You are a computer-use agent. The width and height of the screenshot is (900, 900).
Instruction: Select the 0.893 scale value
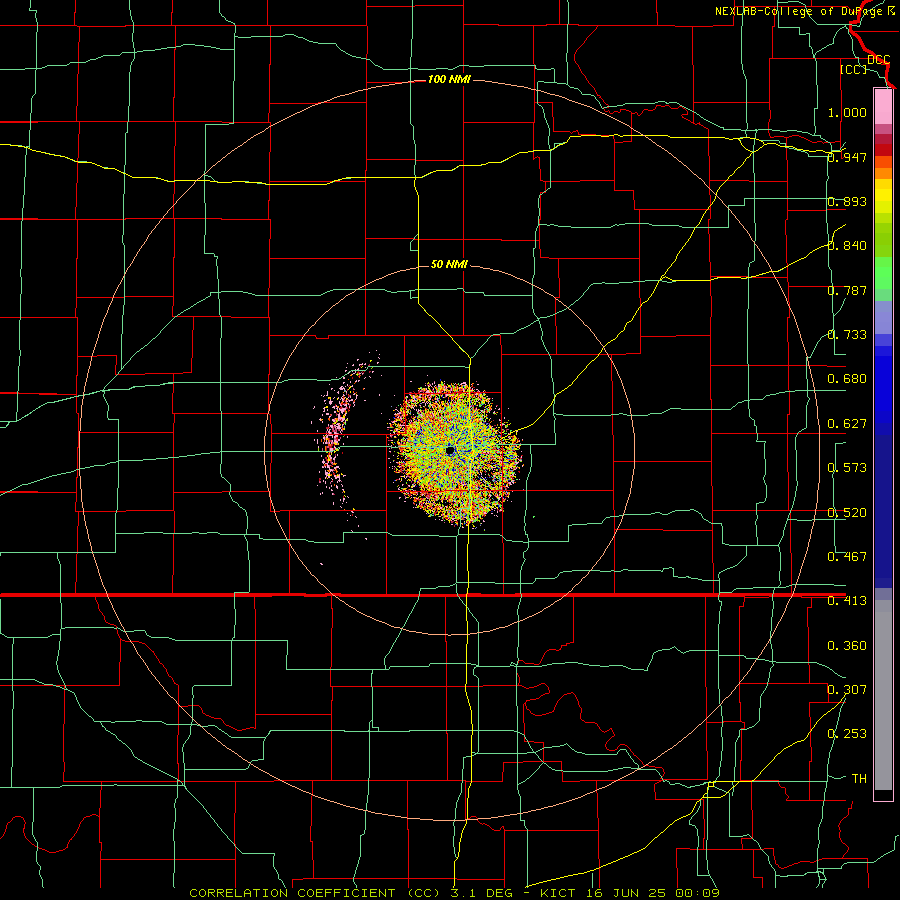coord(847,201)
